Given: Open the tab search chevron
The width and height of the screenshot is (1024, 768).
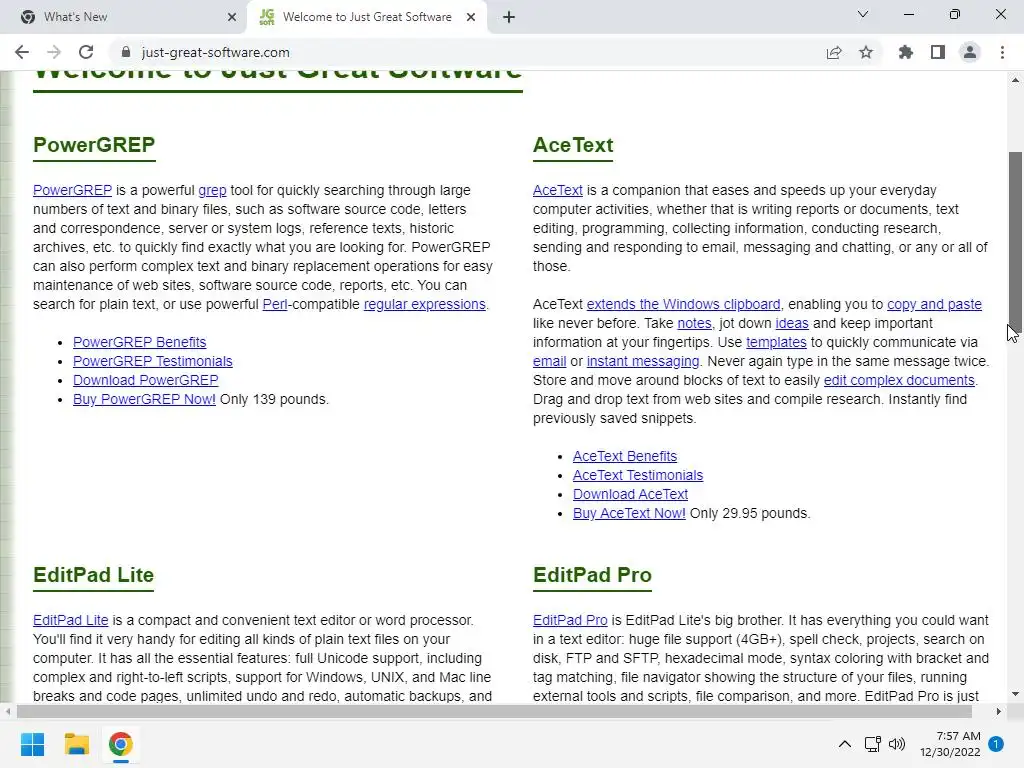Looking at the screenshot, I should coord(863,14).
